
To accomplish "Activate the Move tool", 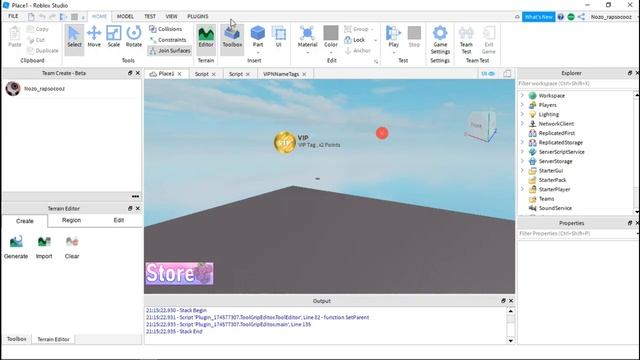I will (94, 37).
